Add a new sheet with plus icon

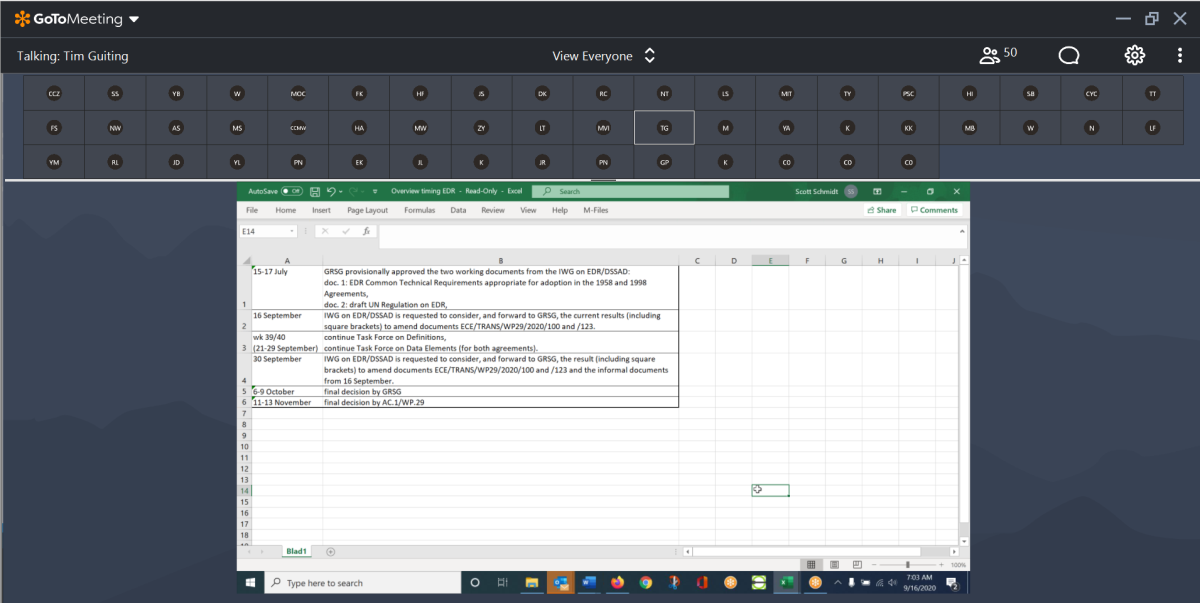(x=330, y=551)
